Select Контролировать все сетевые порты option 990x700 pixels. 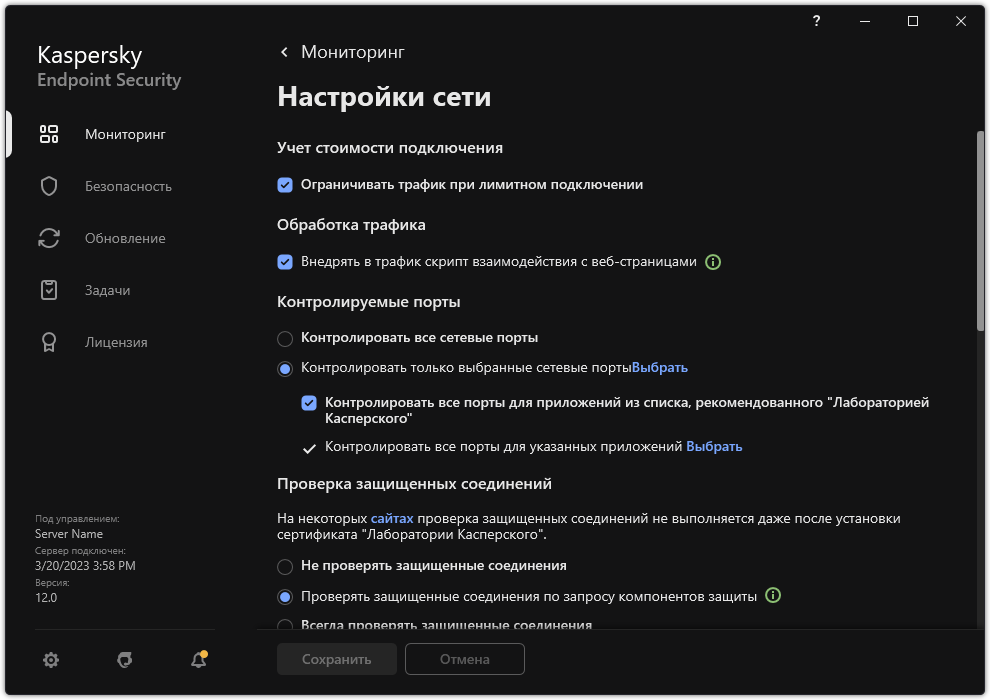point(283,339)
